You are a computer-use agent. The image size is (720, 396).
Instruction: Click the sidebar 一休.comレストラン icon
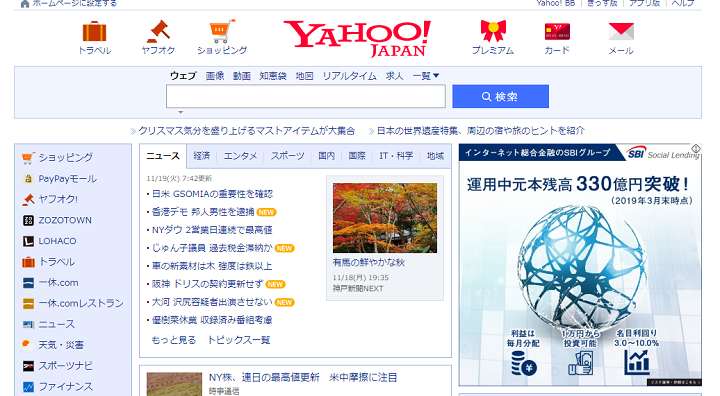point(28,304)
